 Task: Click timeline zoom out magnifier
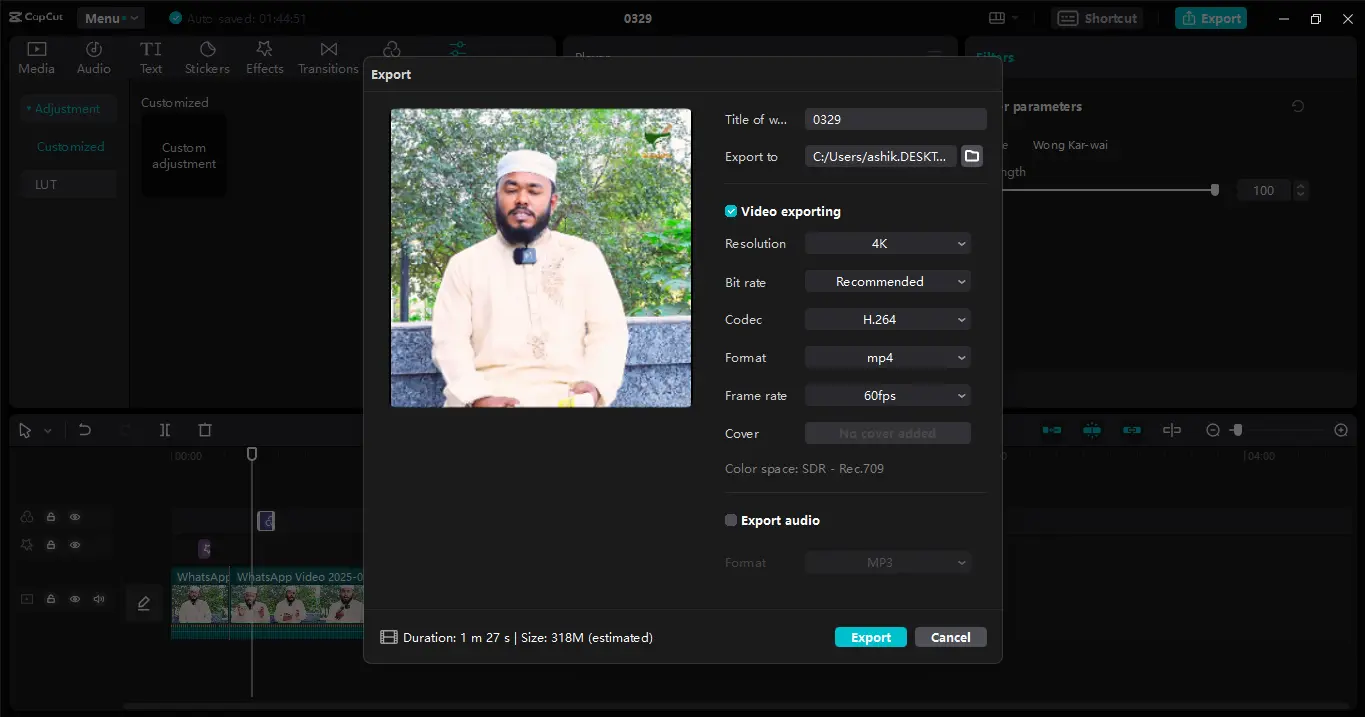(x=1213, y=430)
